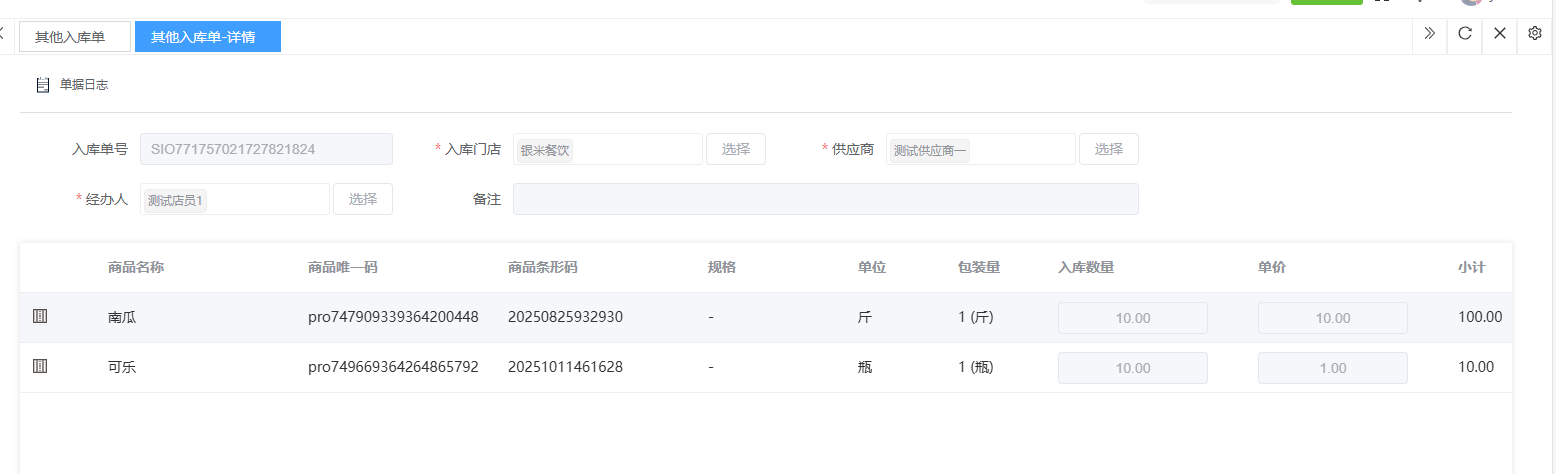Click the 备注 remark input field

[825, 199]
